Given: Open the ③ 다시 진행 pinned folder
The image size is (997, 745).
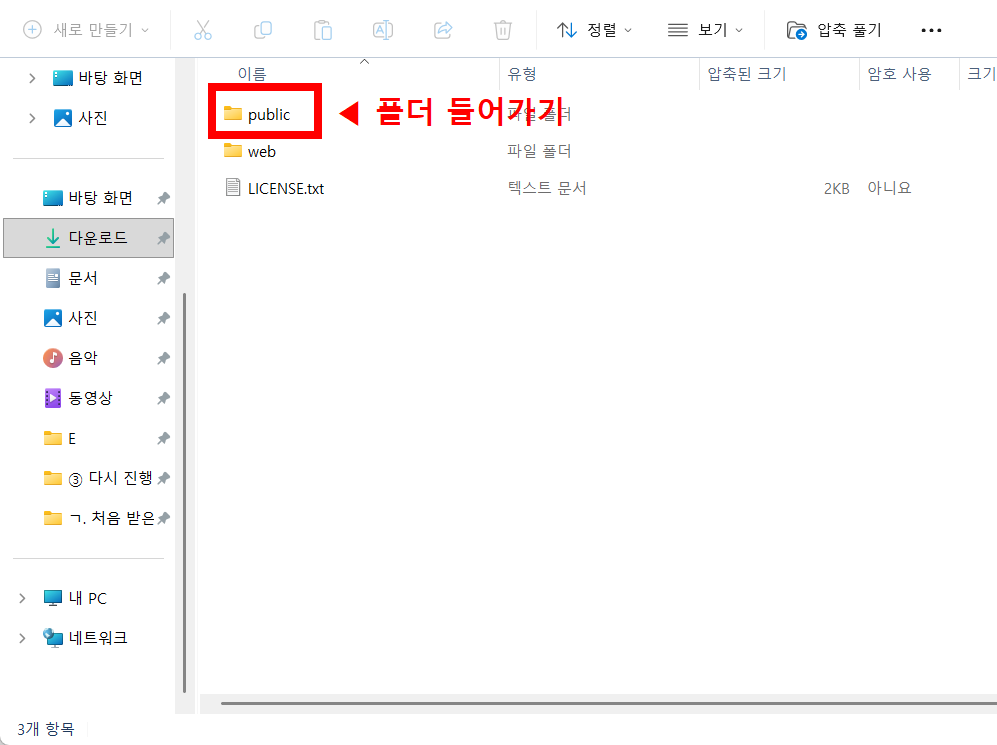Looking at the screenshot, I should point(98,478).
